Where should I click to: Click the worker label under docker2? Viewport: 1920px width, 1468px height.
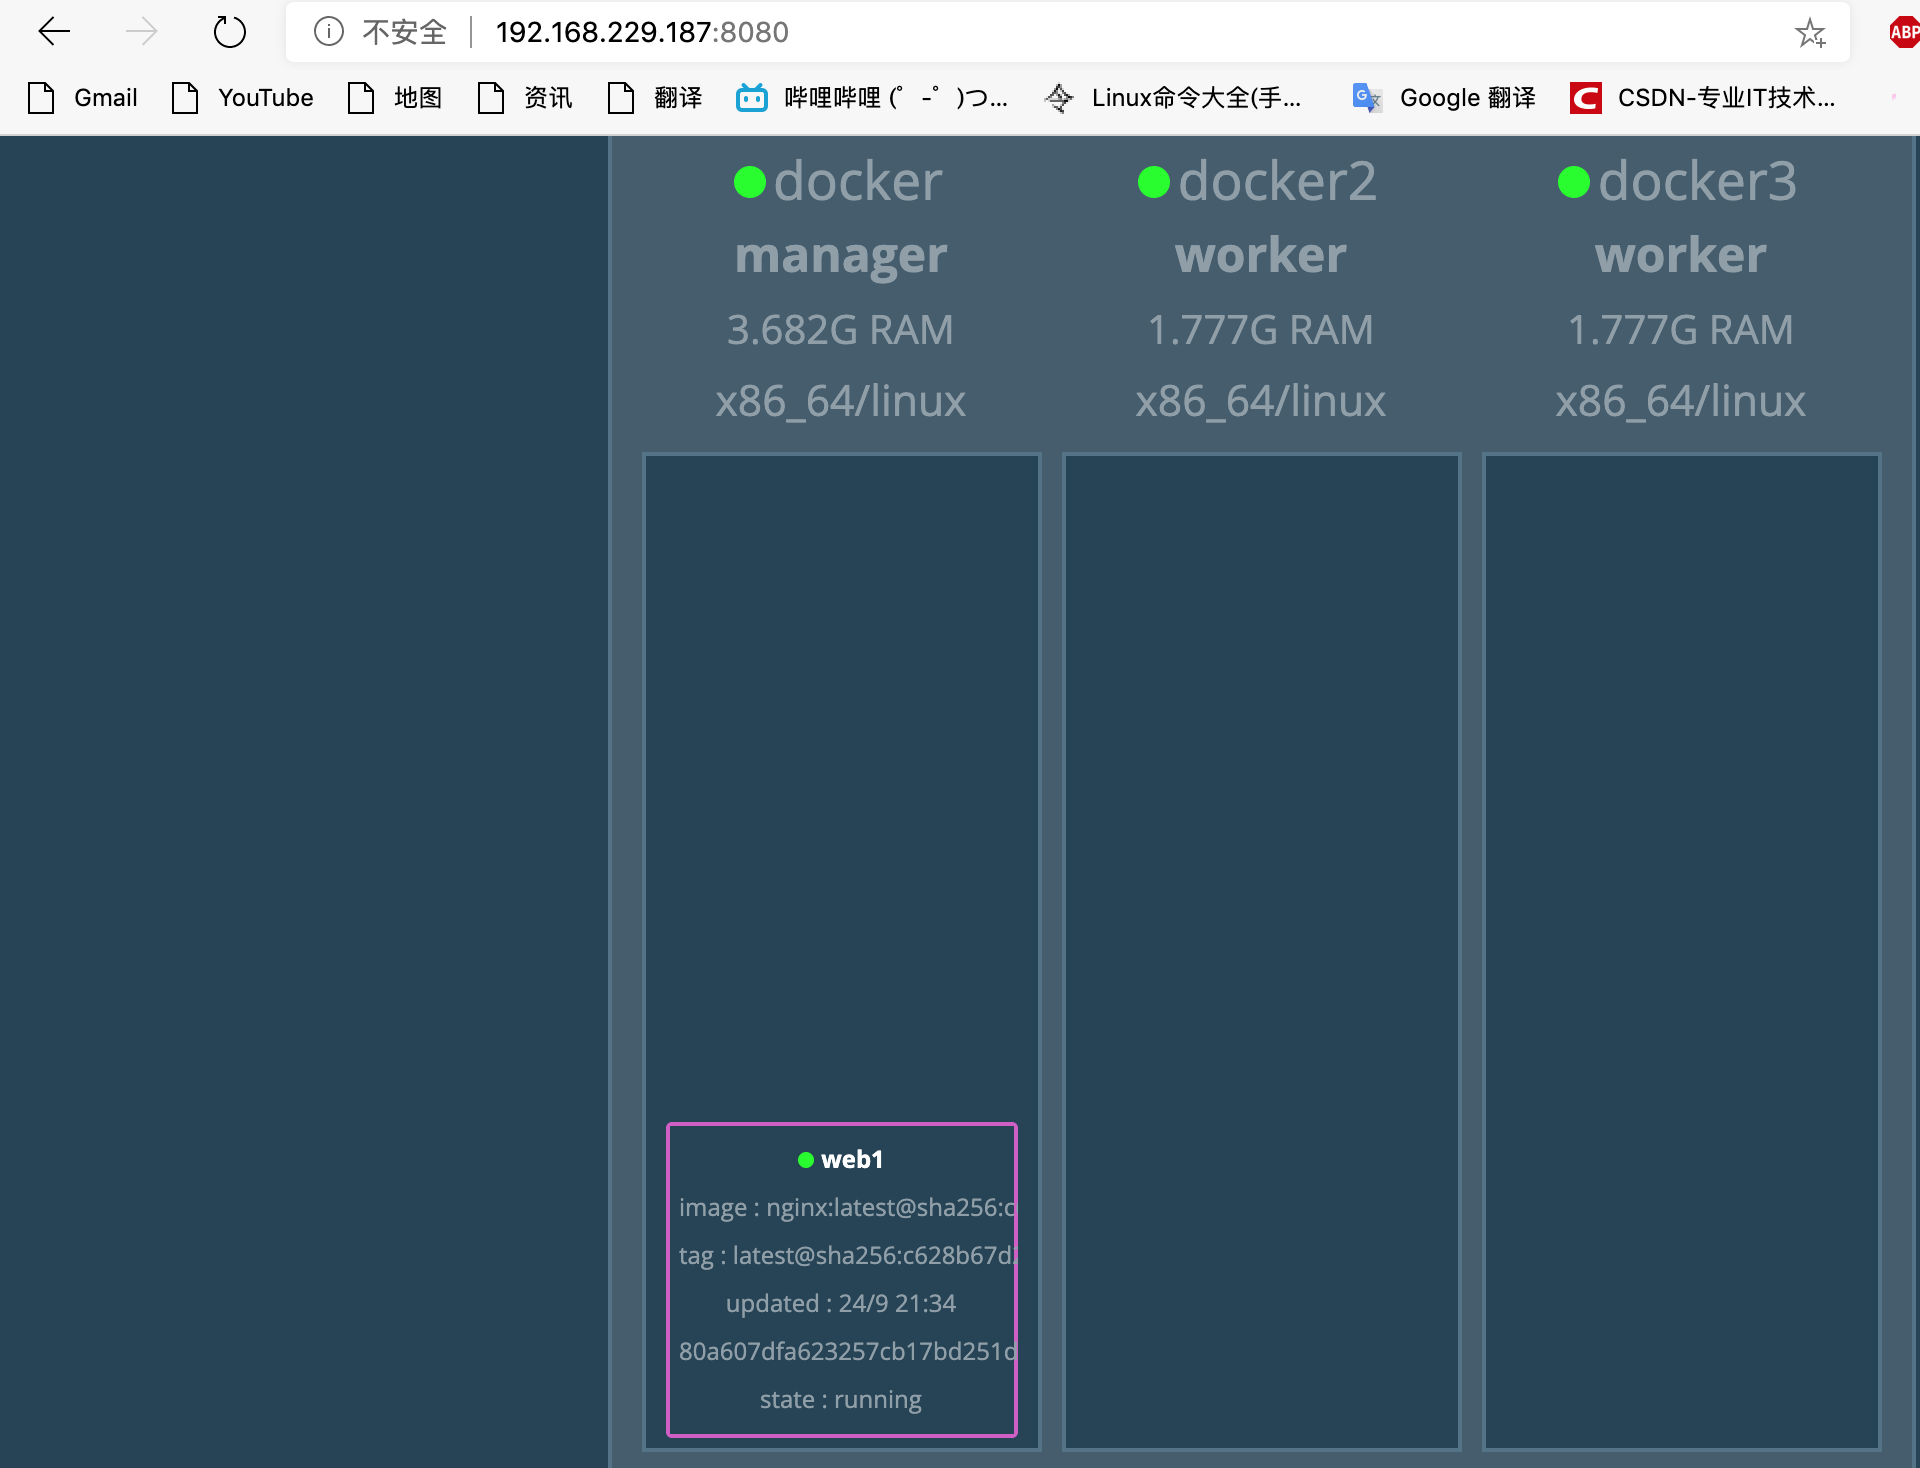click(1261, 255)
